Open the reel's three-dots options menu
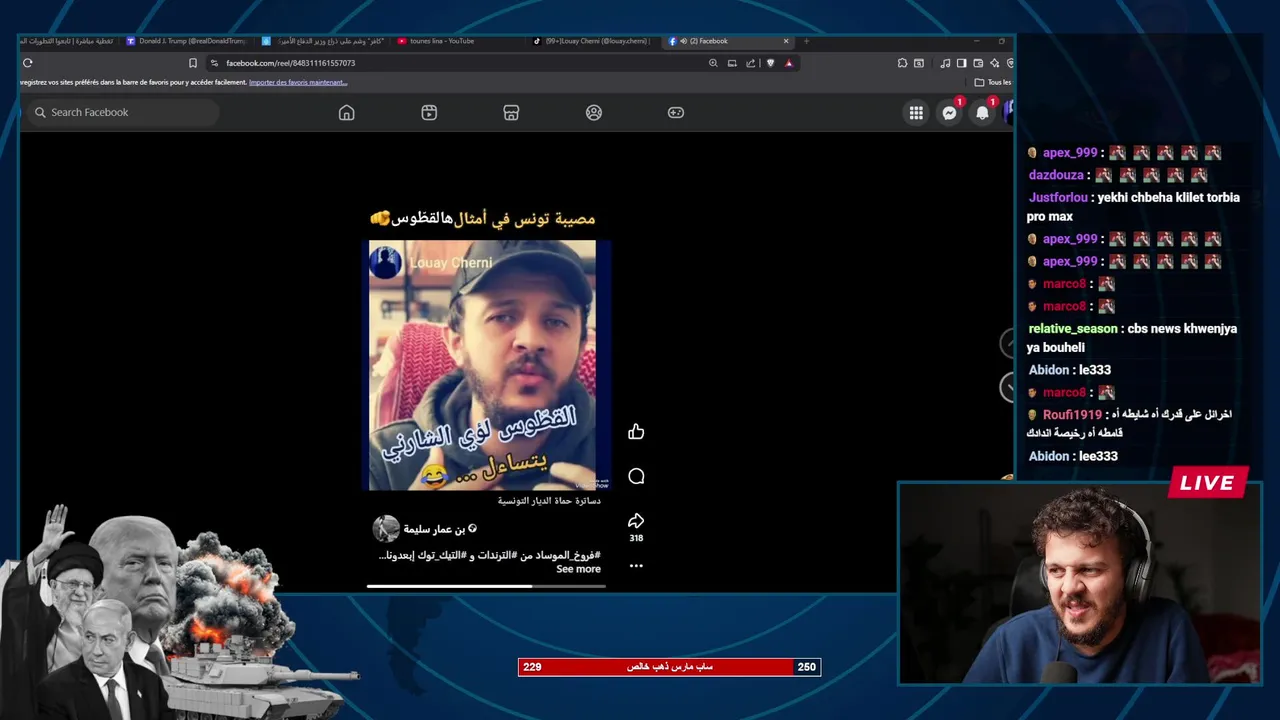This screenshot has height=720, width=1280. (x=636, y=566)
